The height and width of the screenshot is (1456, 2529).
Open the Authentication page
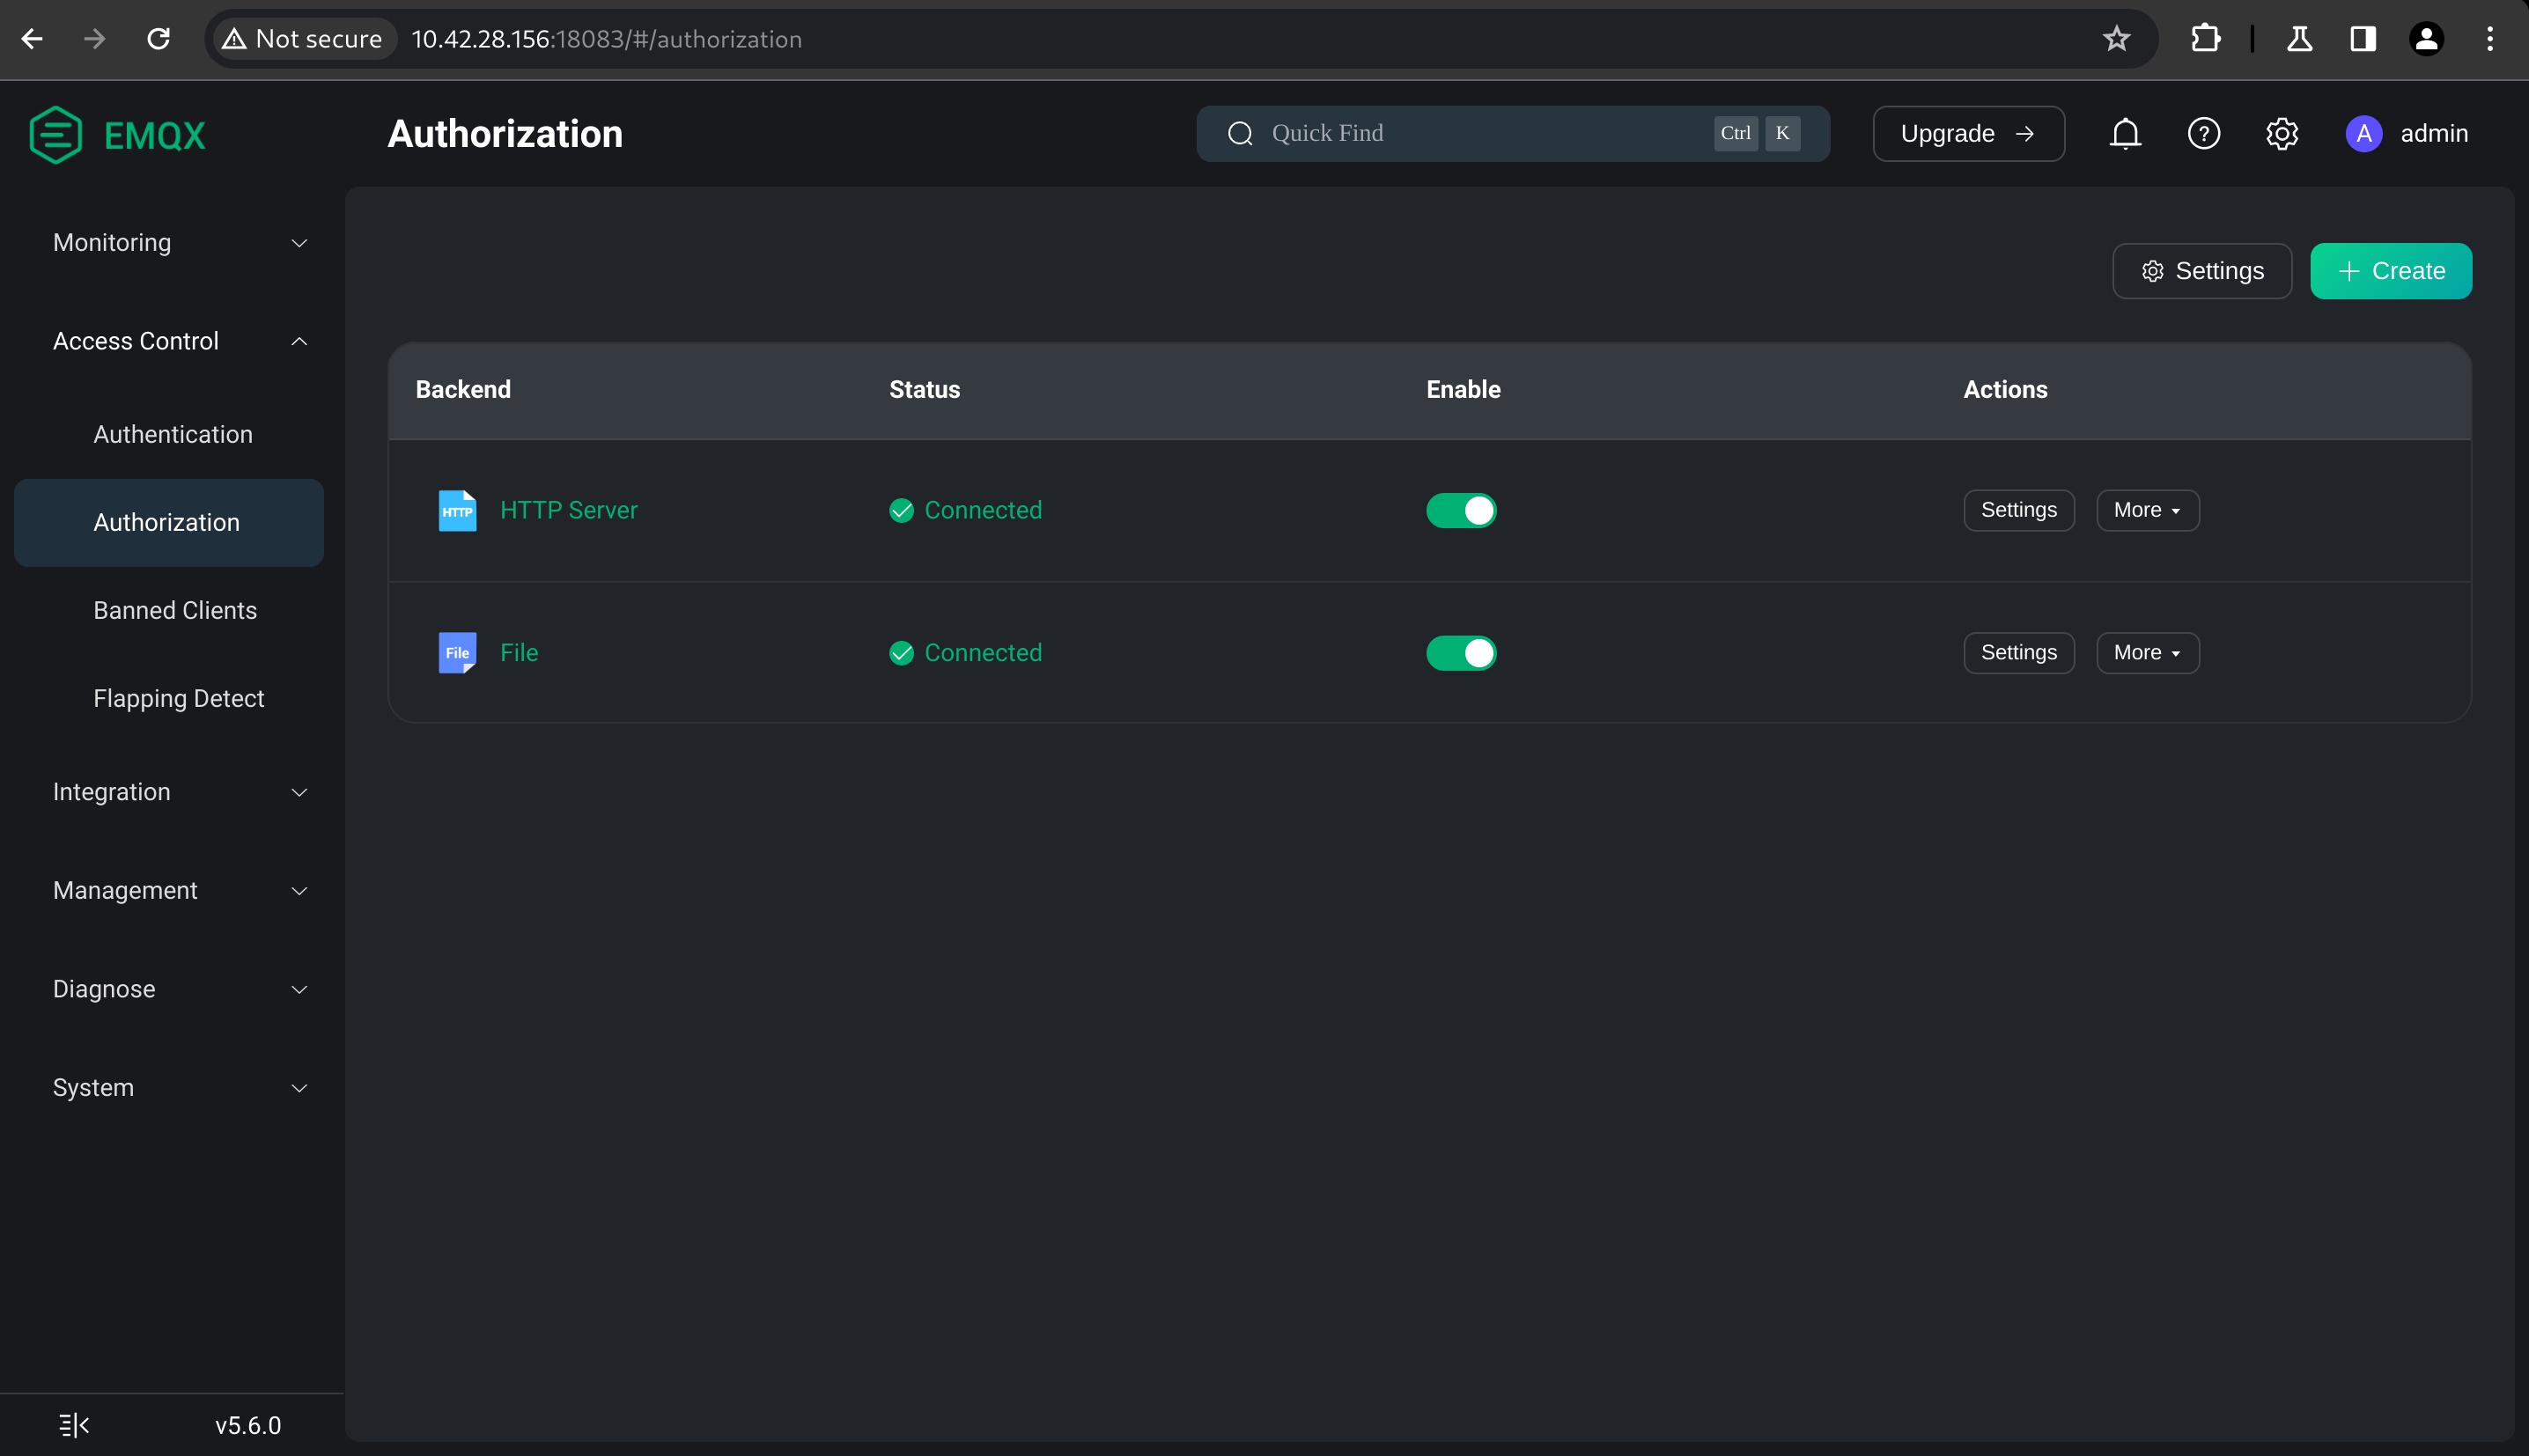(172, 433)
